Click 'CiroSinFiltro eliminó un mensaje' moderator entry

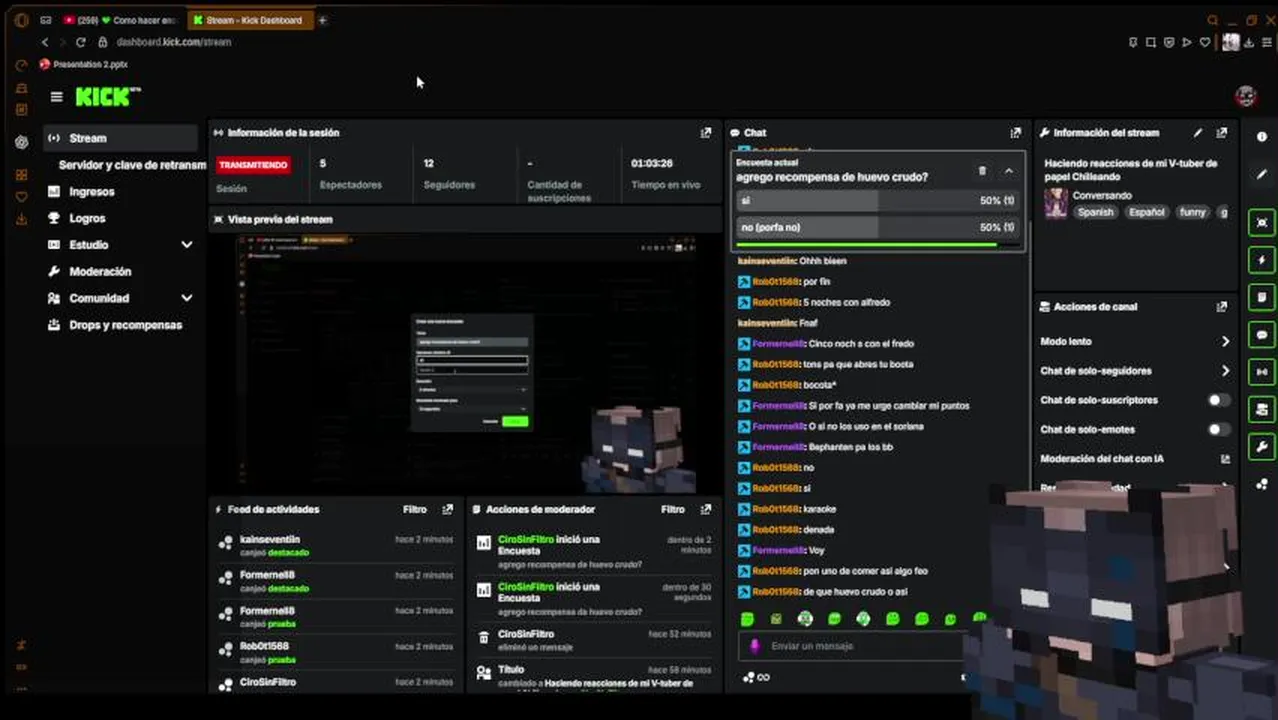(x=593, y=640)
